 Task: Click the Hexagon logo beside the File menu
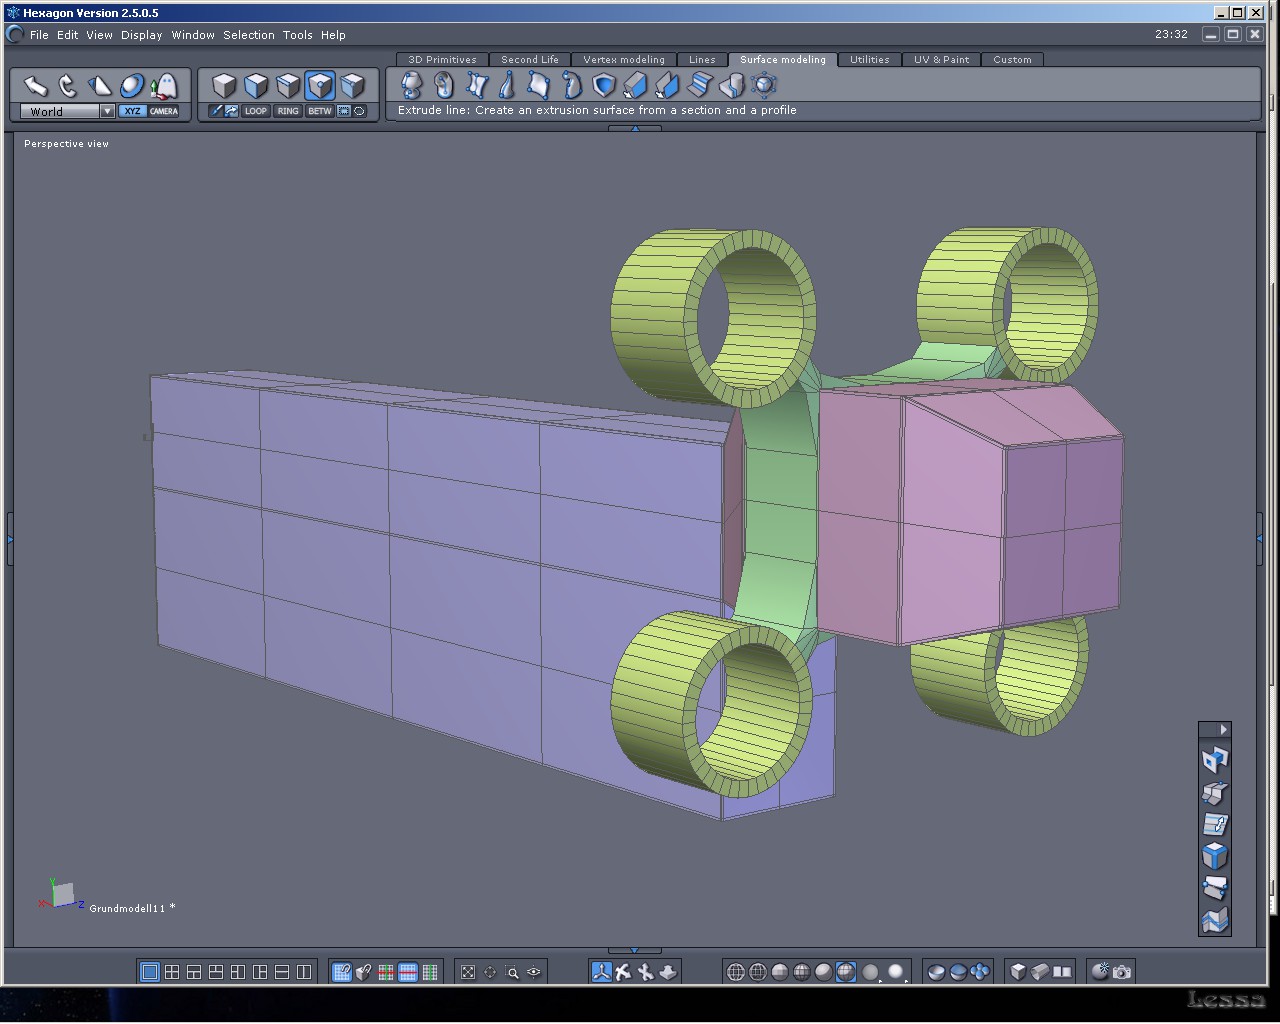pos(14,34)
